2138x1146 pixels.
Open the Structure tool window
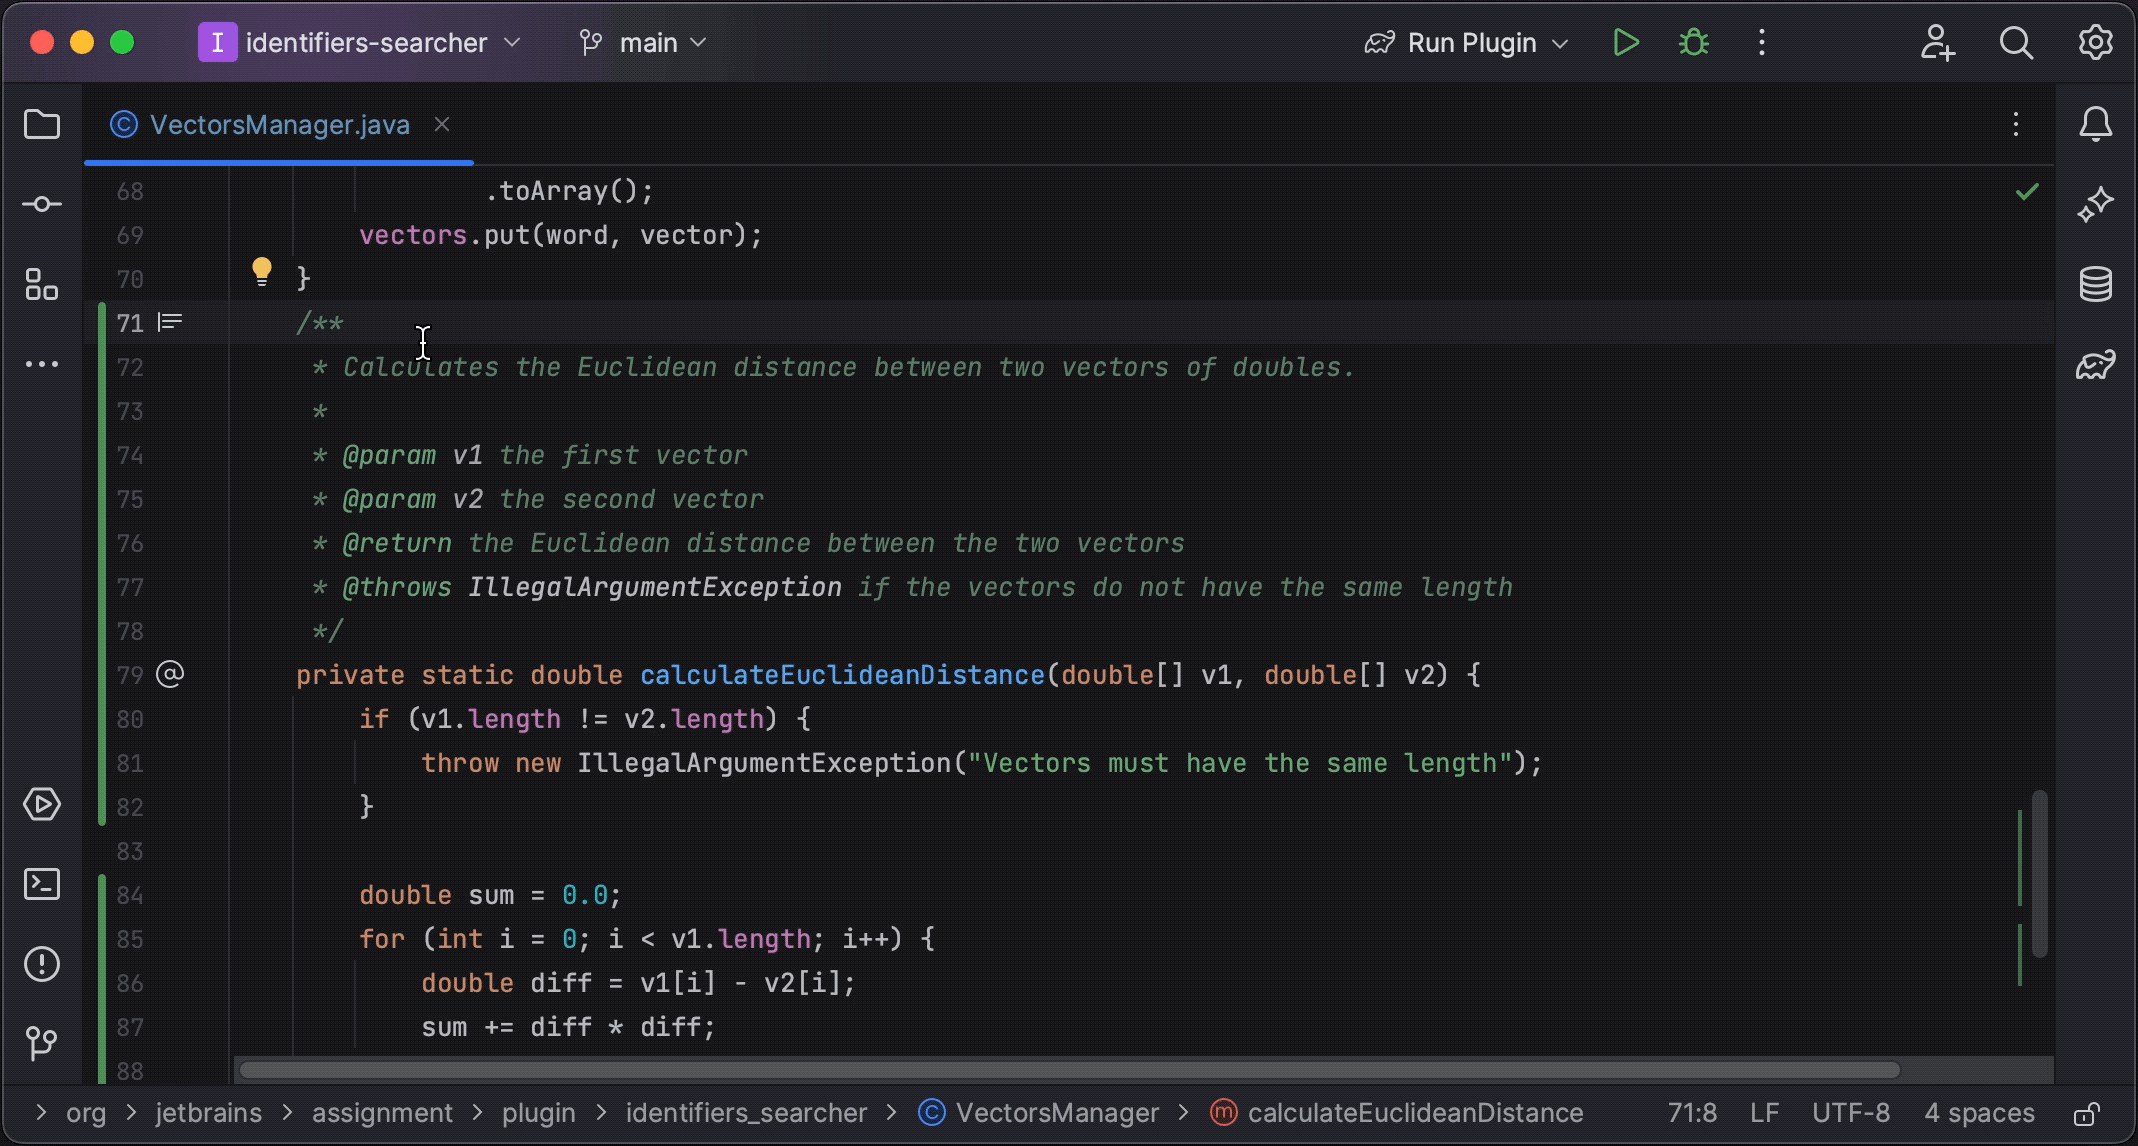tap(42, 284)
